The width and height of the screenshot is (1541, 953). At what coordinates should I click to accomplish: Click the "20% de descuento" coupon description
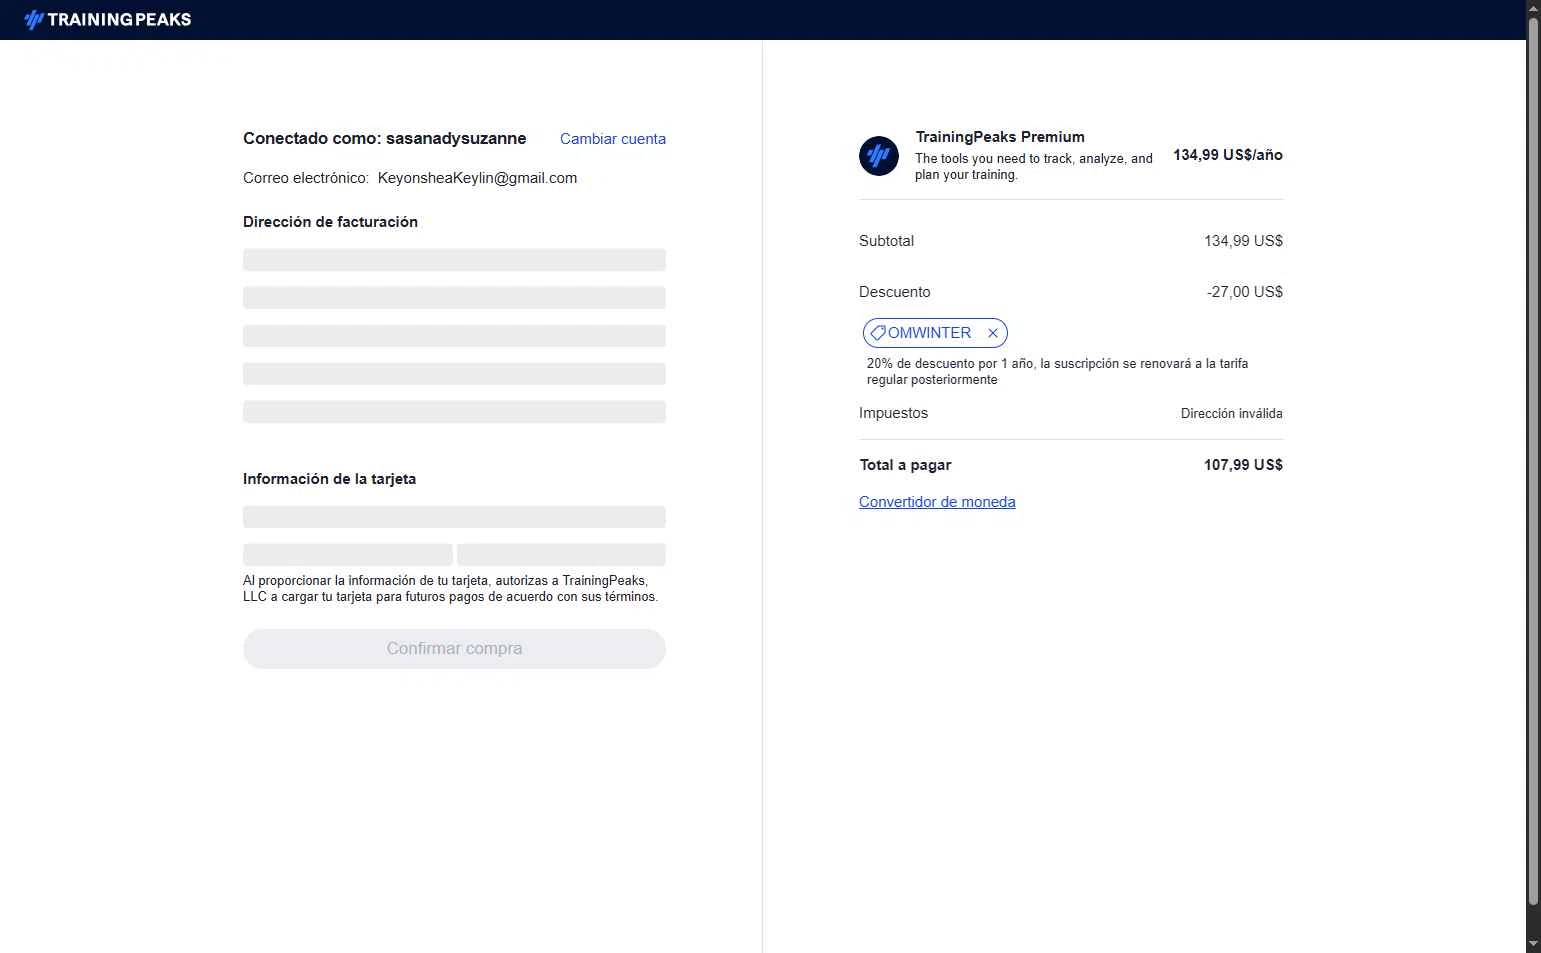[x=1058, y=372]
